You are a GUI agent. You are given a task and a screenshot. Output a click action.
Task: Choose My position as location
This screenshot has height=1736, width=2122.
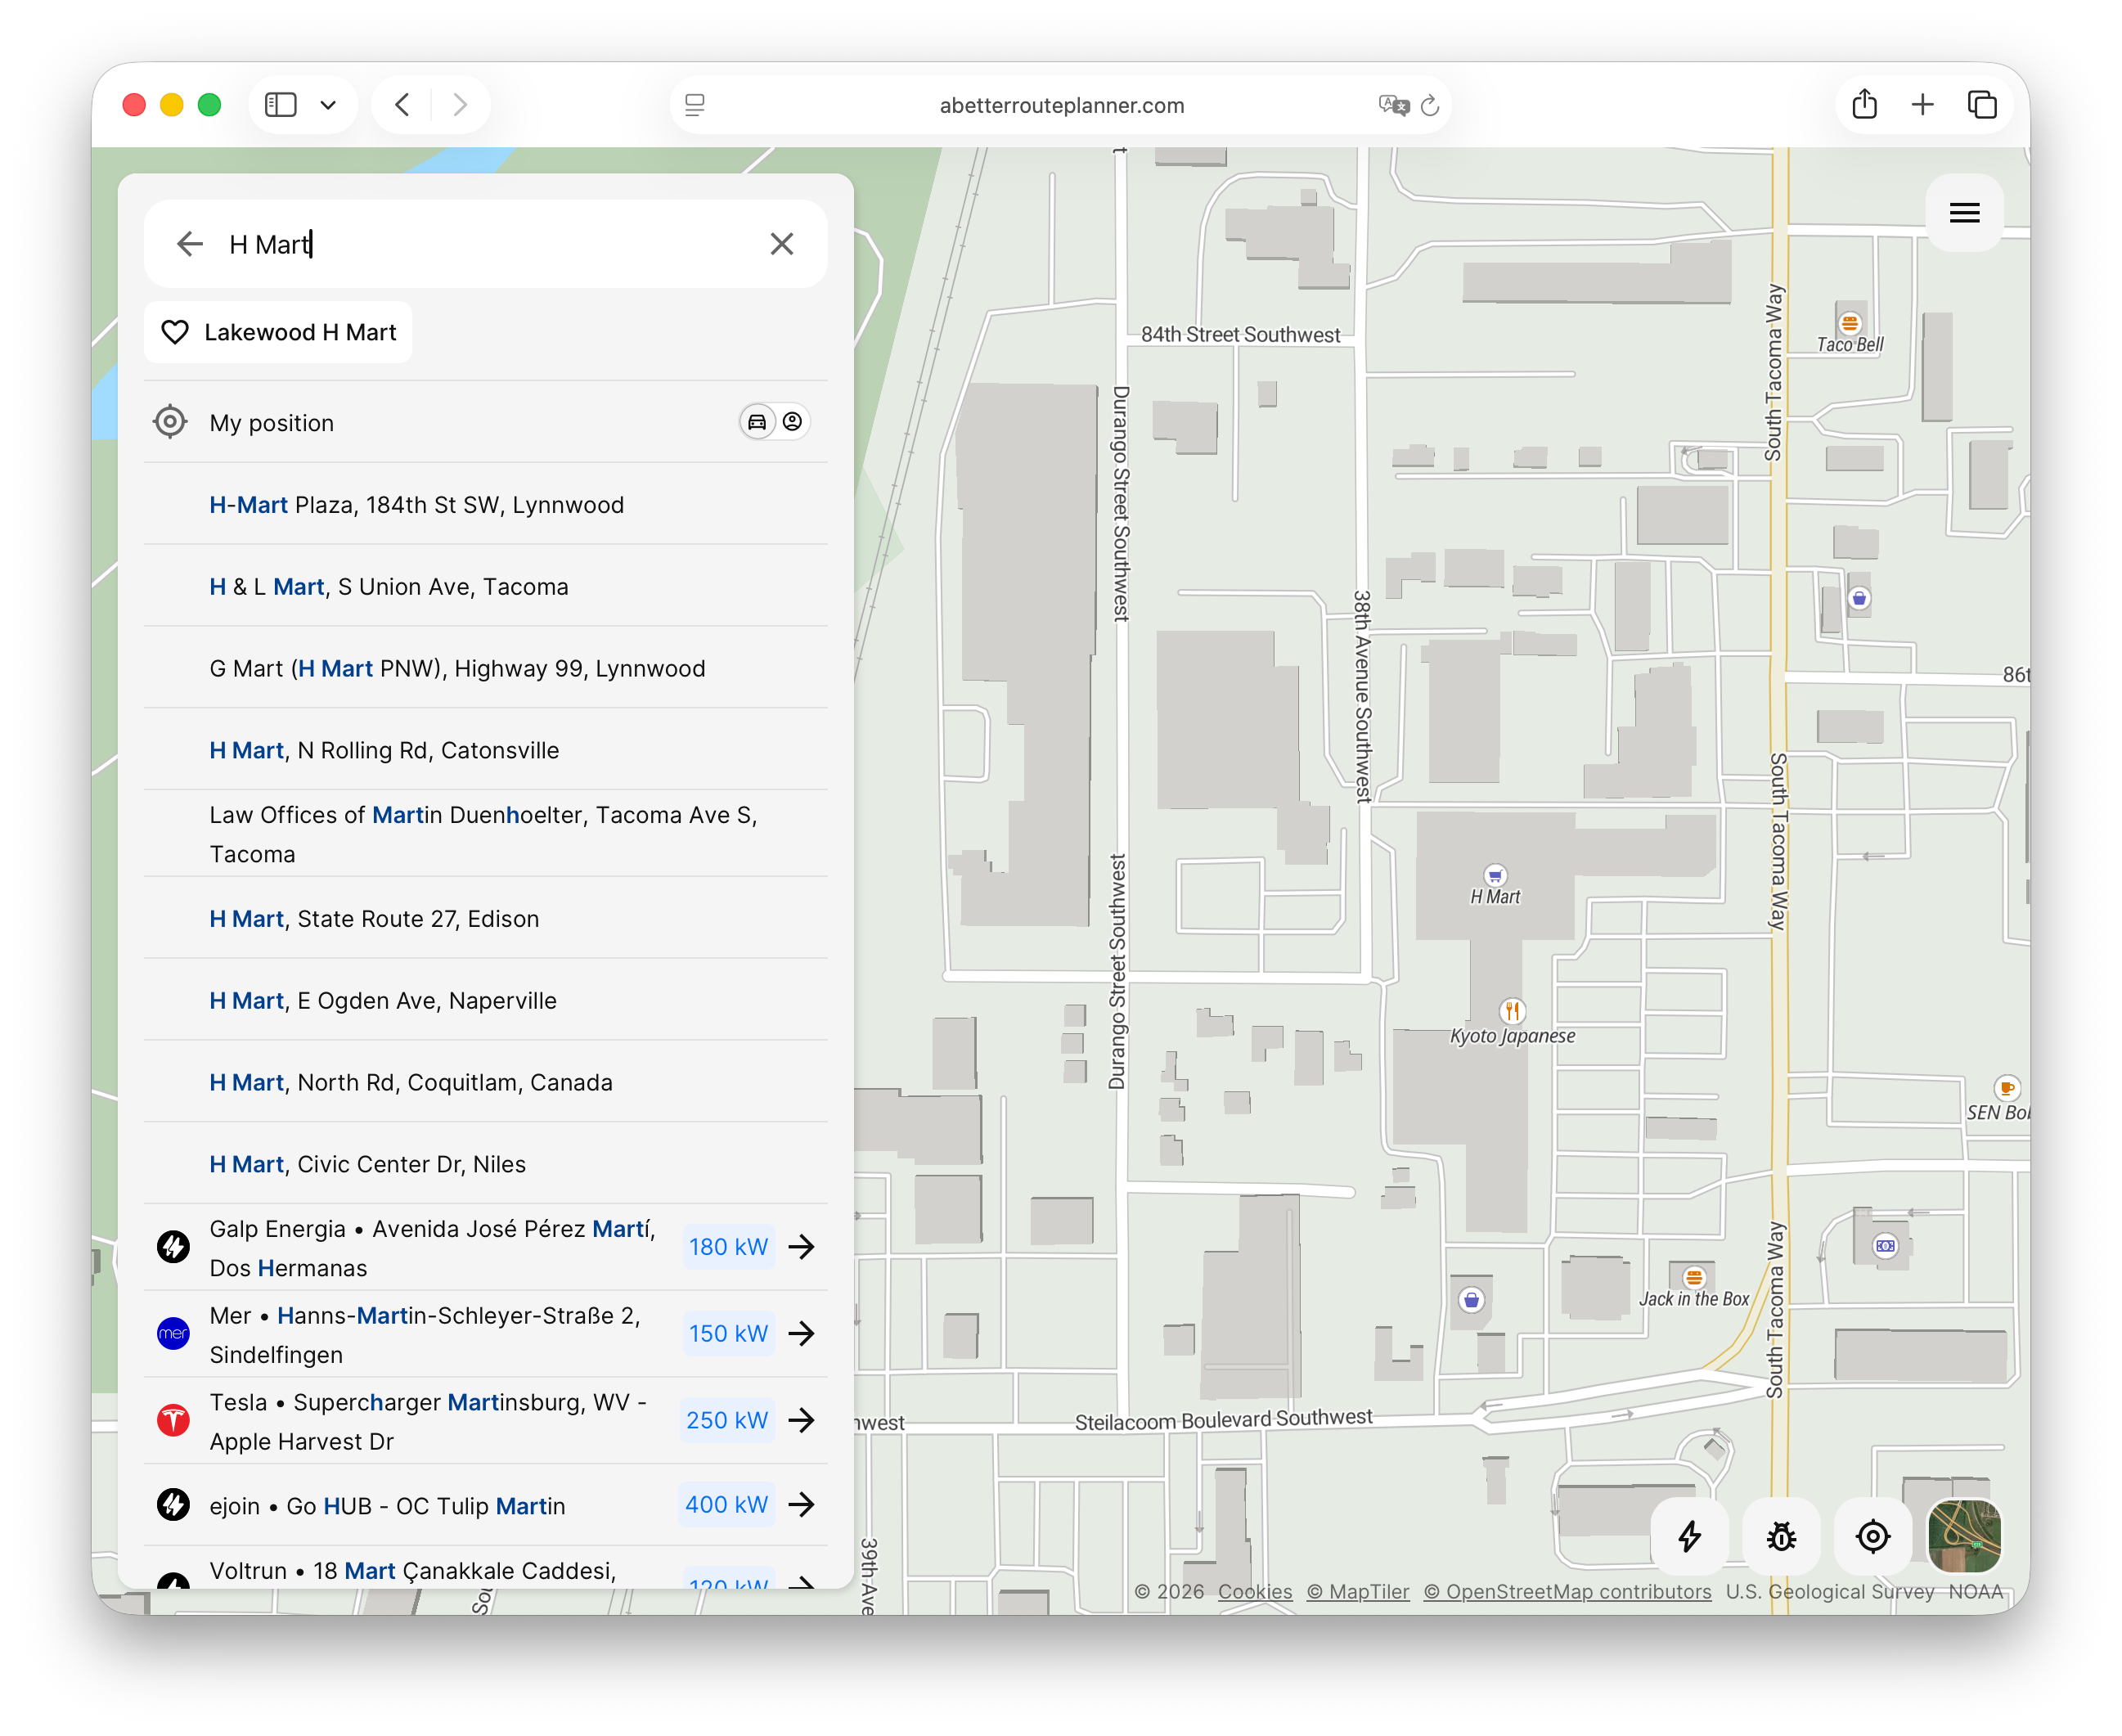(486, 422)
